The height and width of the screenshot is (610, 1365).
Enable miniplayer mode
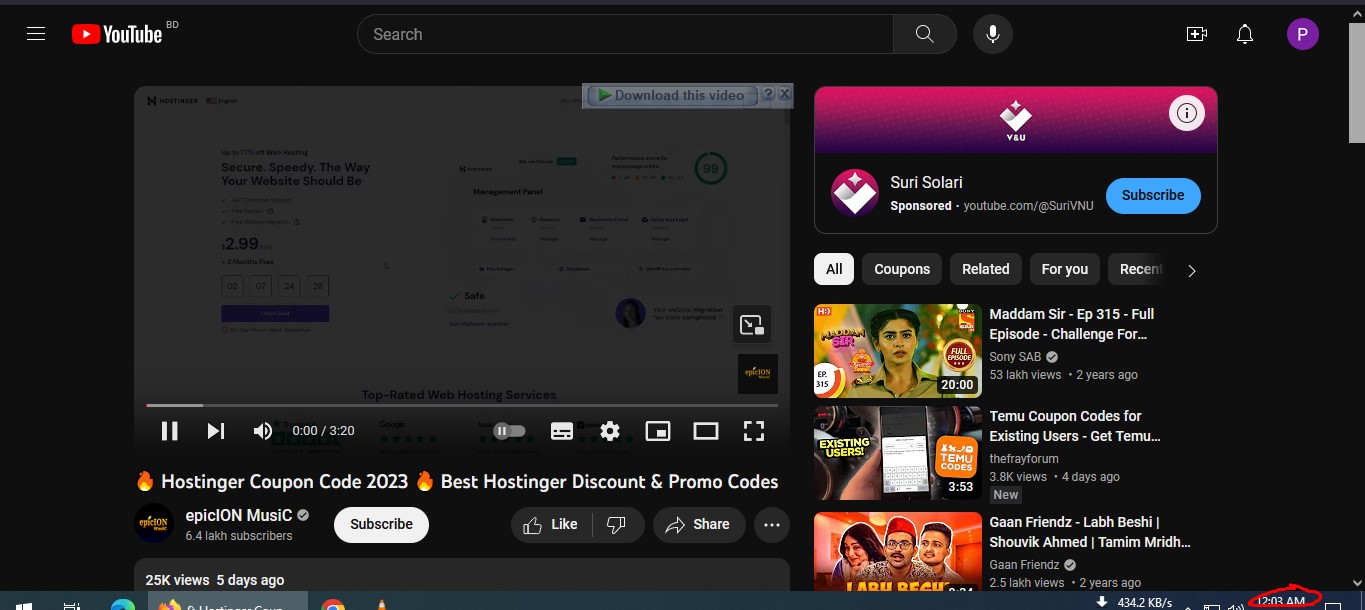pos(658,431)
